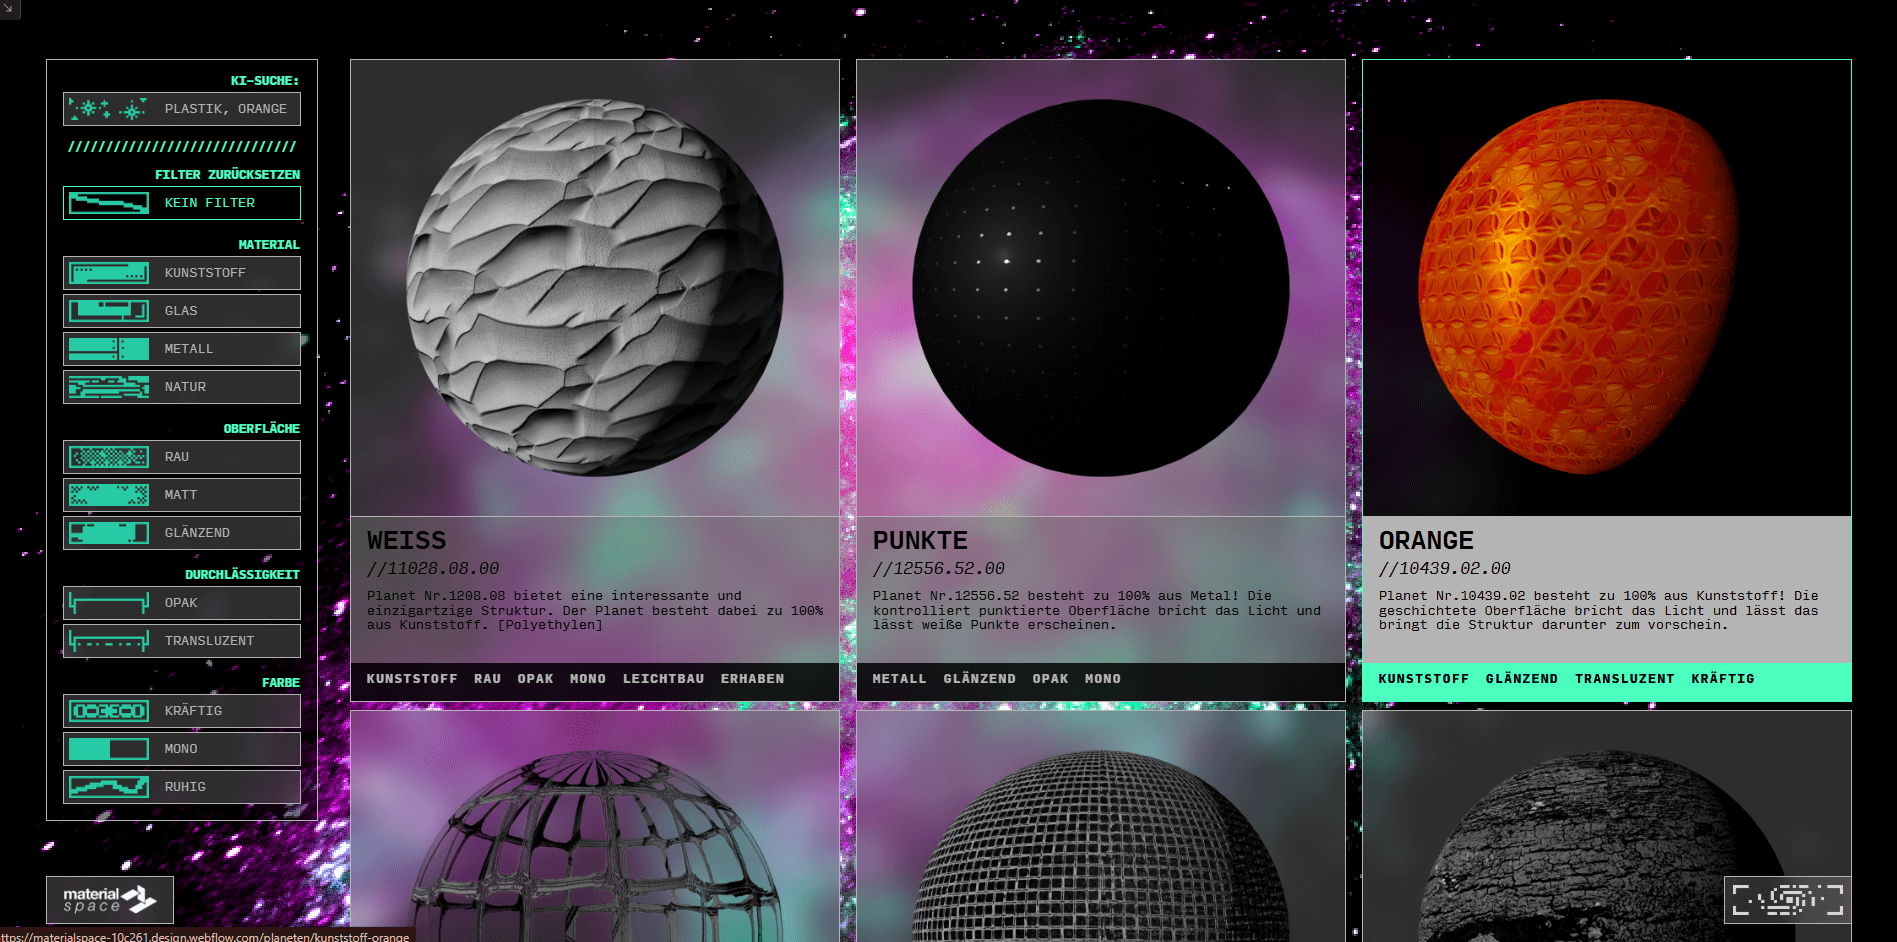Toggle the TRANSLUZENT filter
The height and width of the screenshot is (942, 1897).
pyautogui.click(x=182, y=641)
